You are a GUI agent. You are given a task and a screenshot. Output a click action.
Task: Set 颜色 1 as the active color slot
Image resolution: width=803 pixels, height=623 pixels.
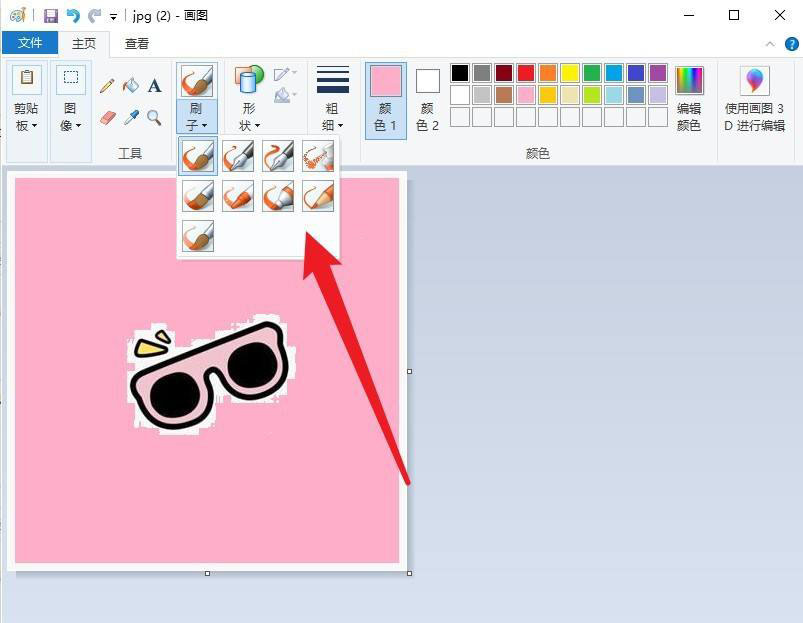385,100
